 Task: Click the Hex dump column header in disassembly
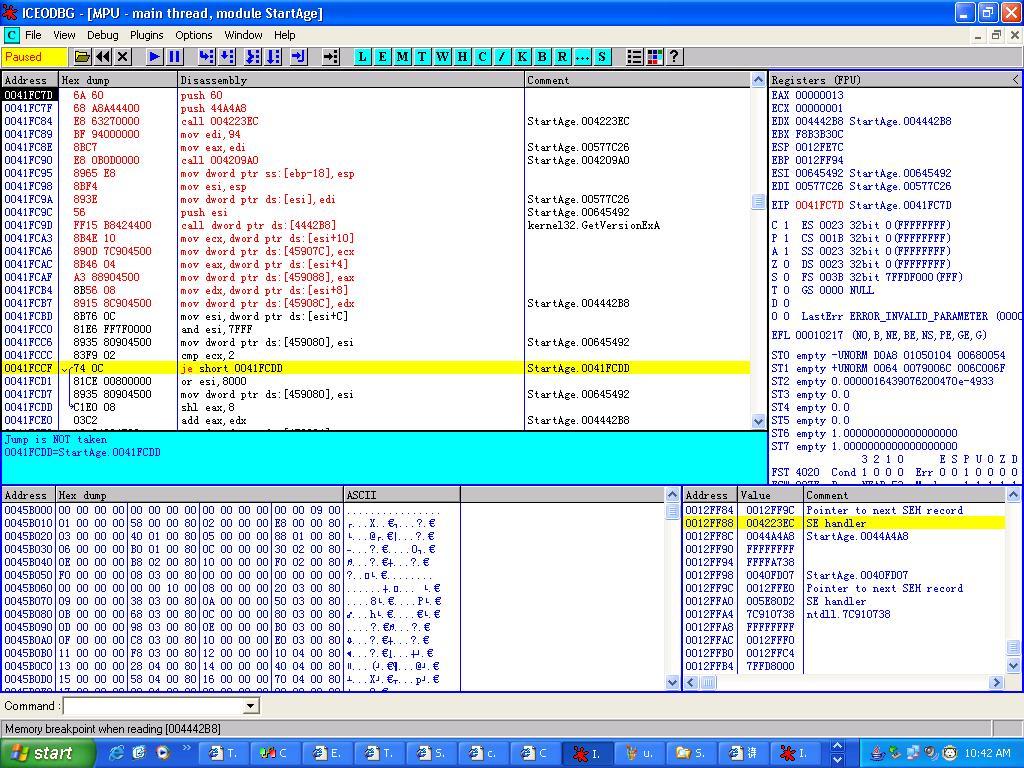coord(118,80)
